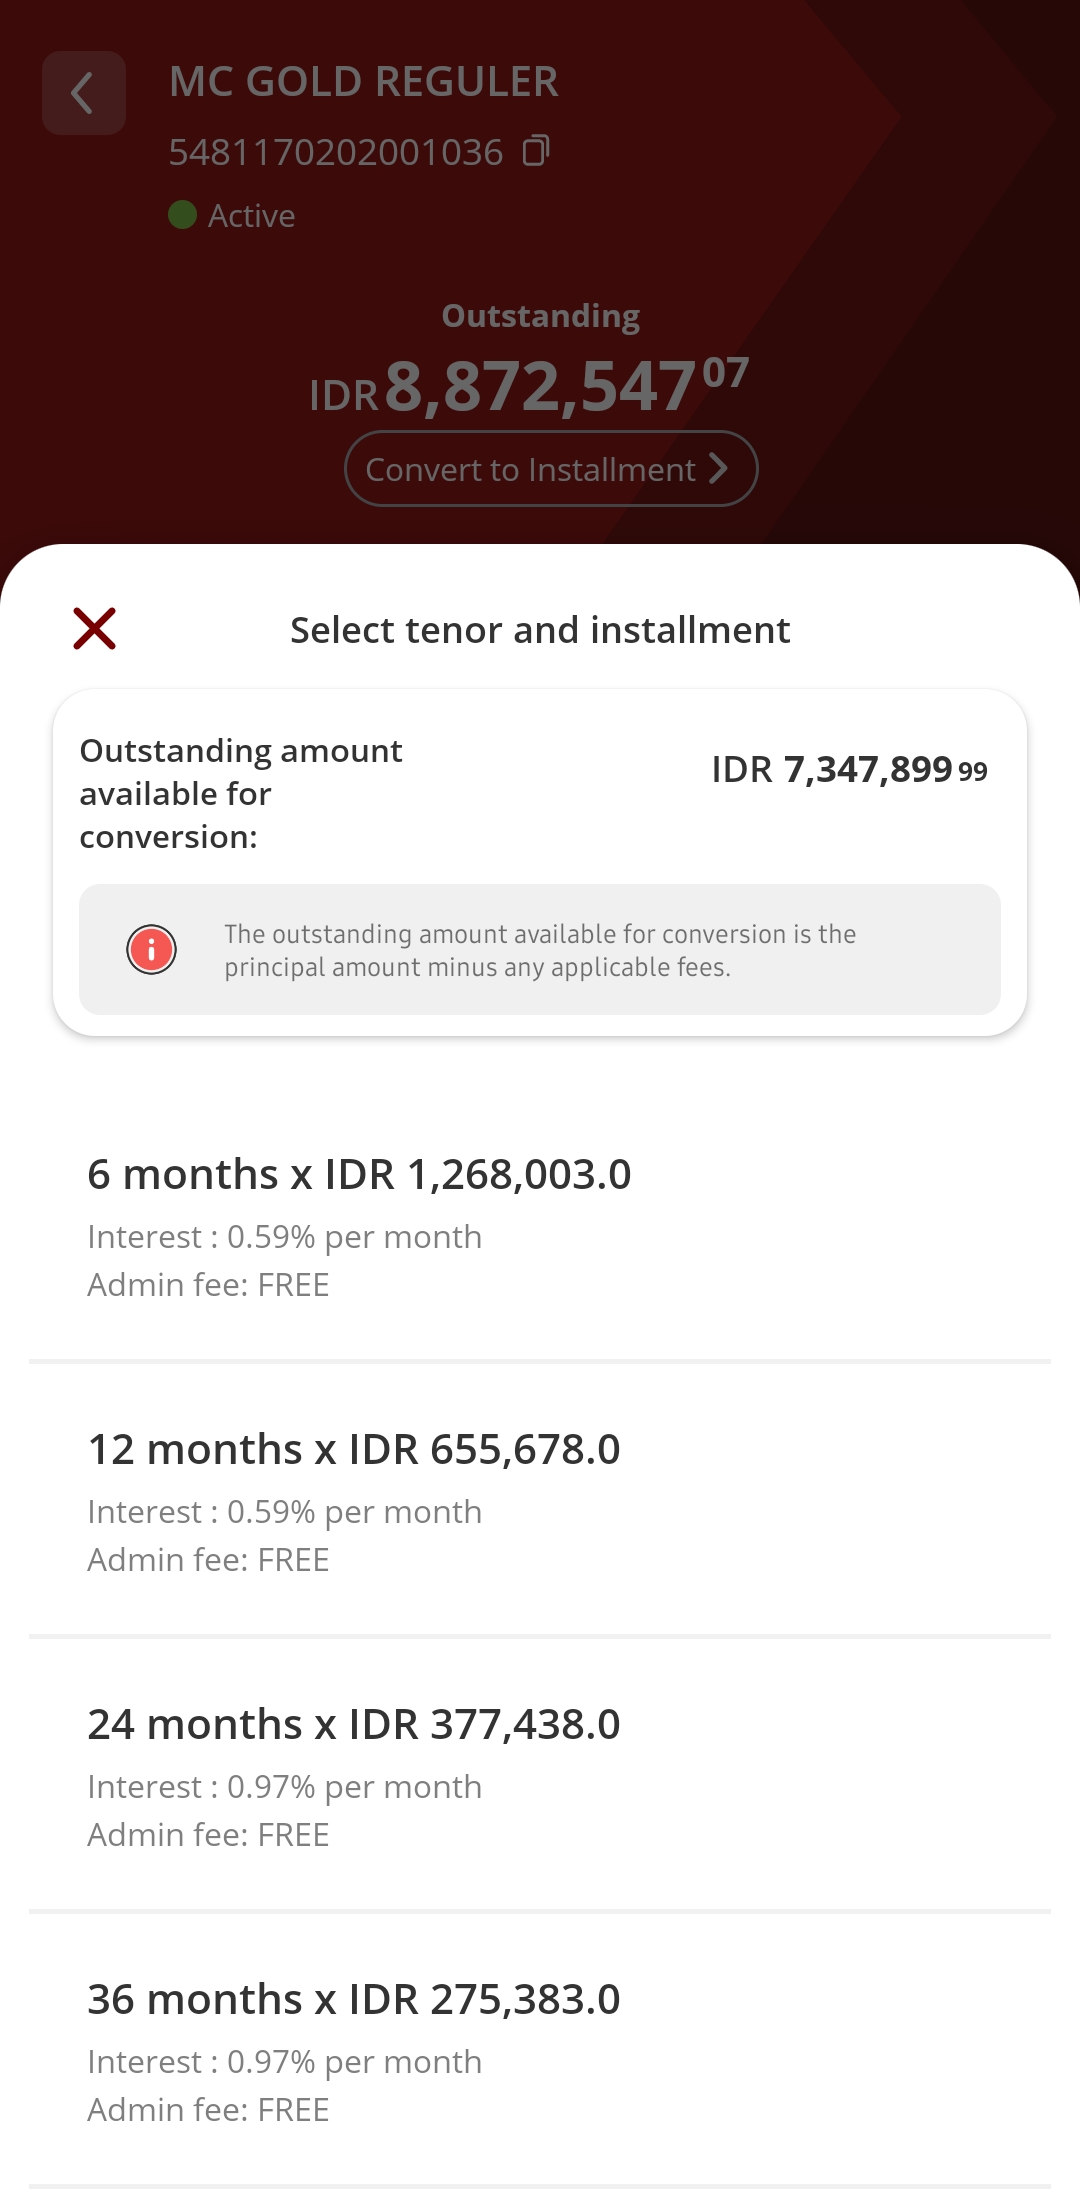Close the tenor selection sheet with red X
This screenshot has height=2202, width=1080.
point(95,629)
